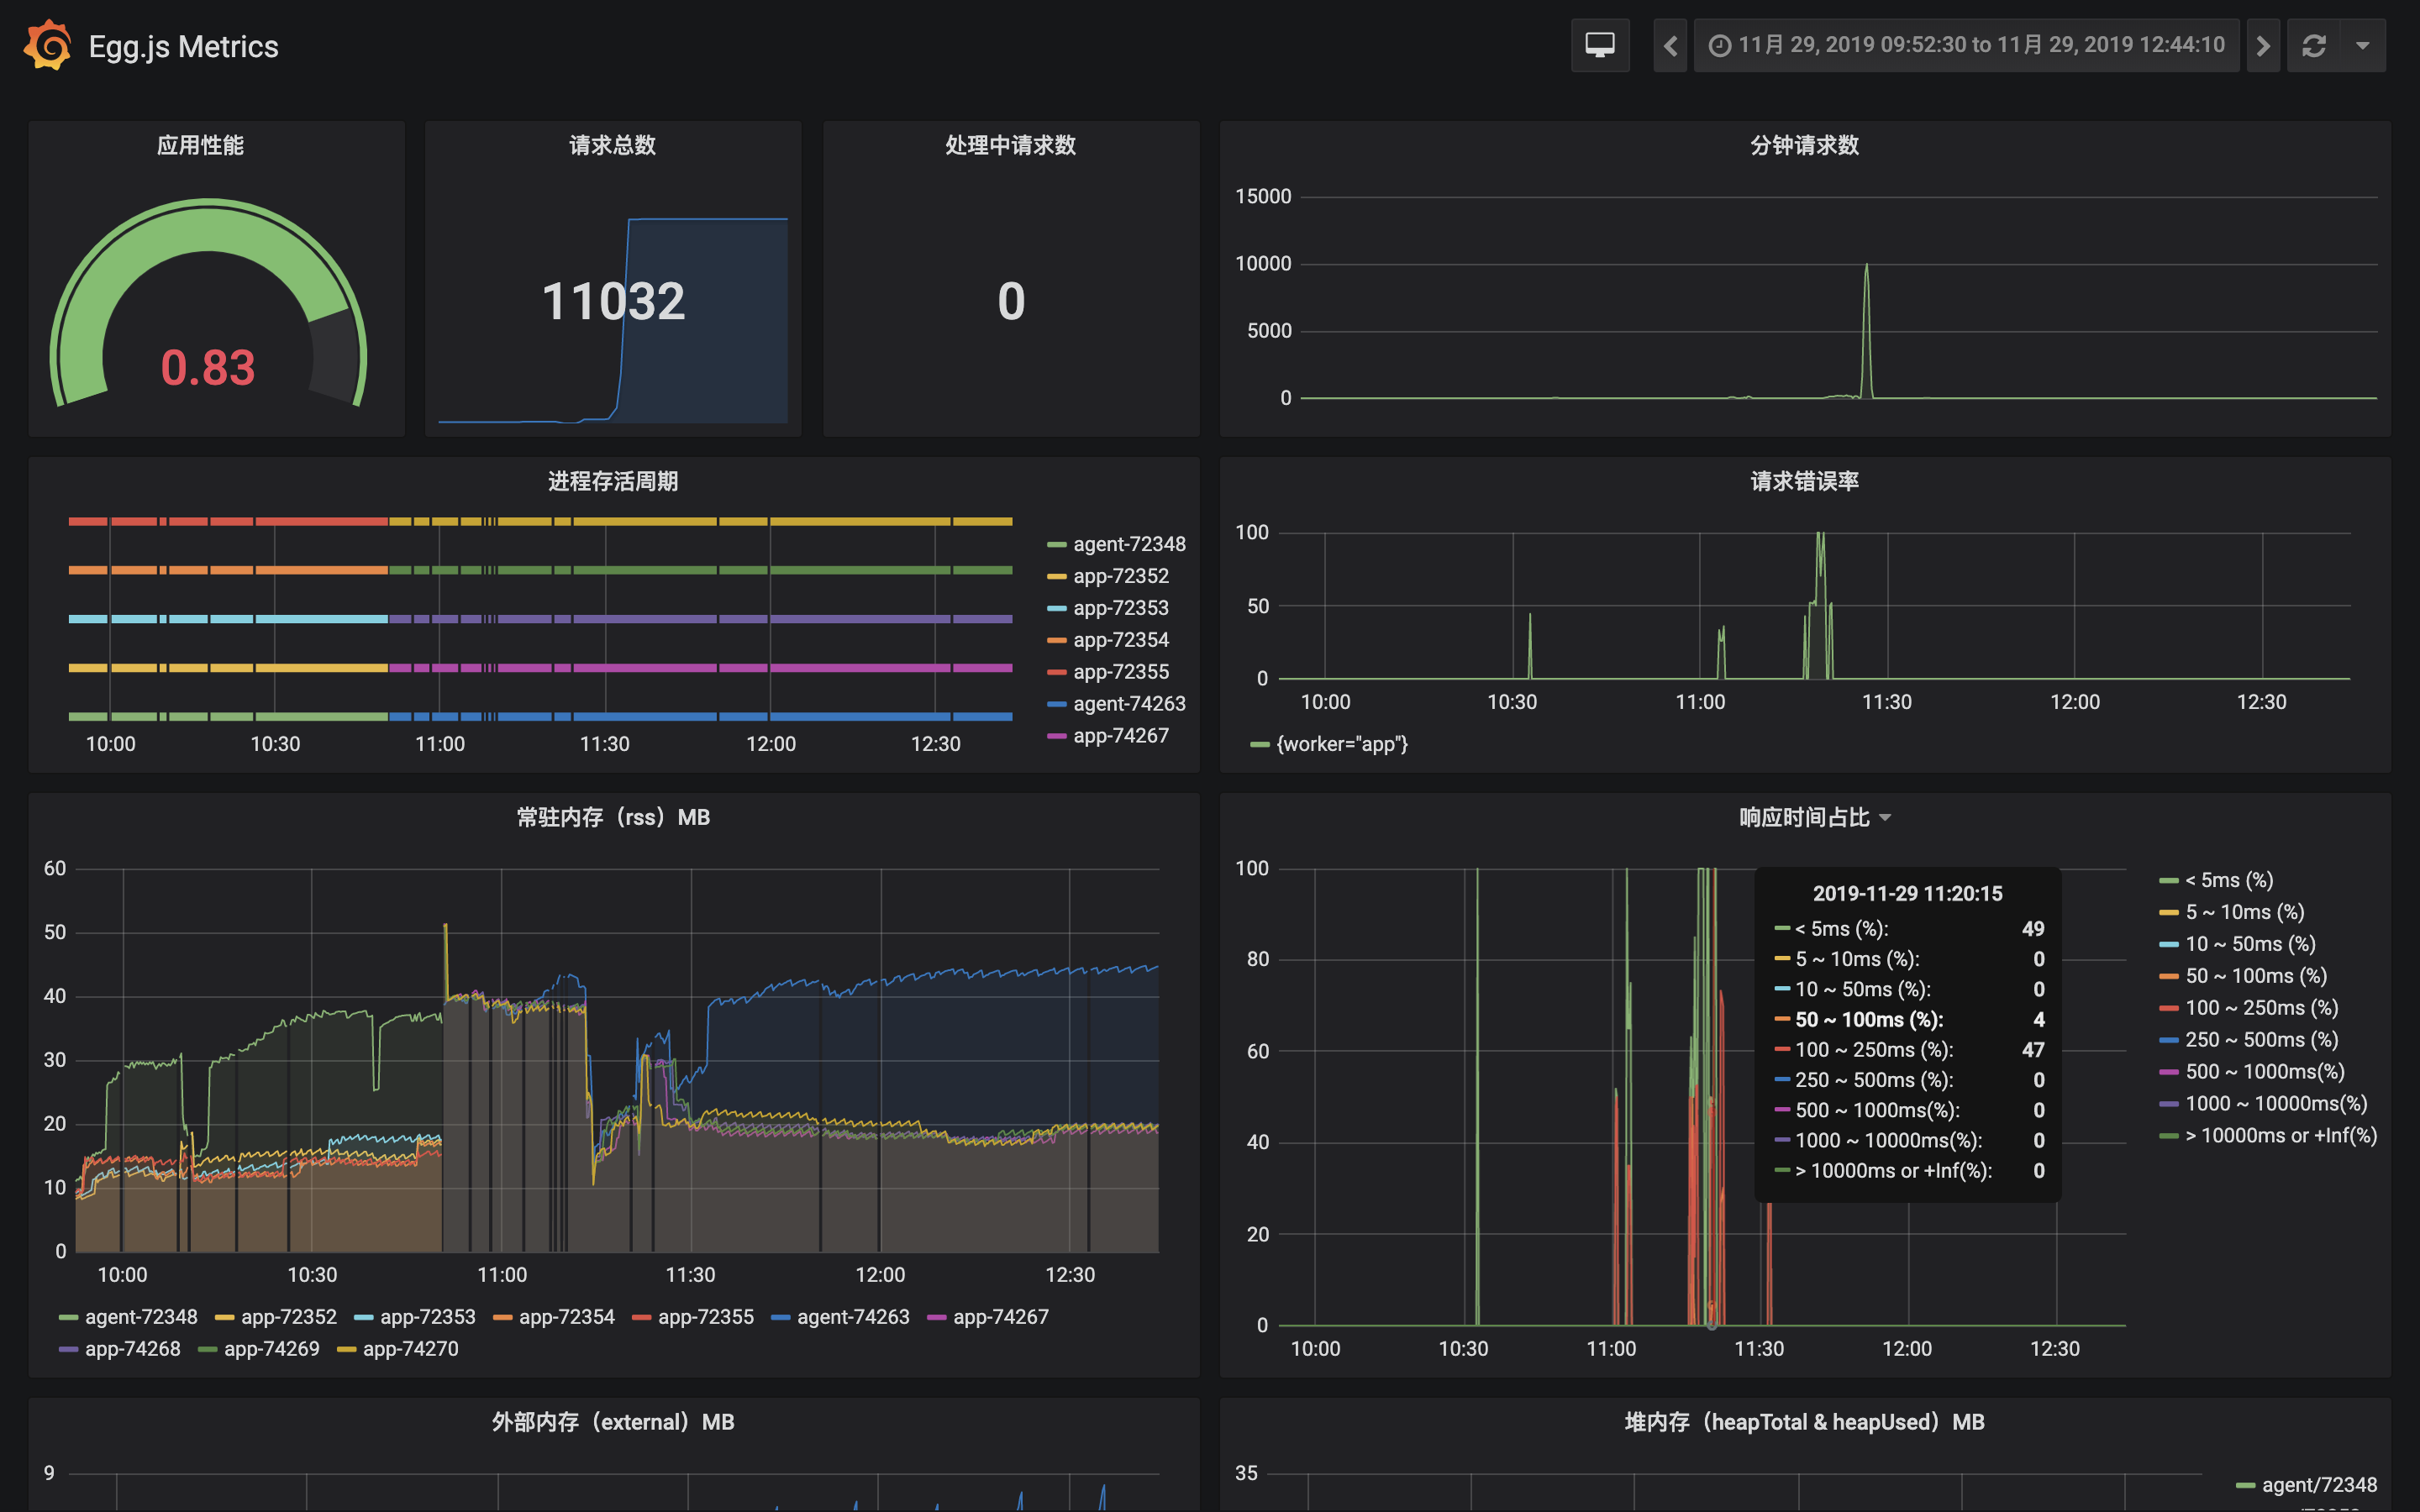Toggle the '100 ~ 250ms (%)' legend series

pos(2260,1007)
